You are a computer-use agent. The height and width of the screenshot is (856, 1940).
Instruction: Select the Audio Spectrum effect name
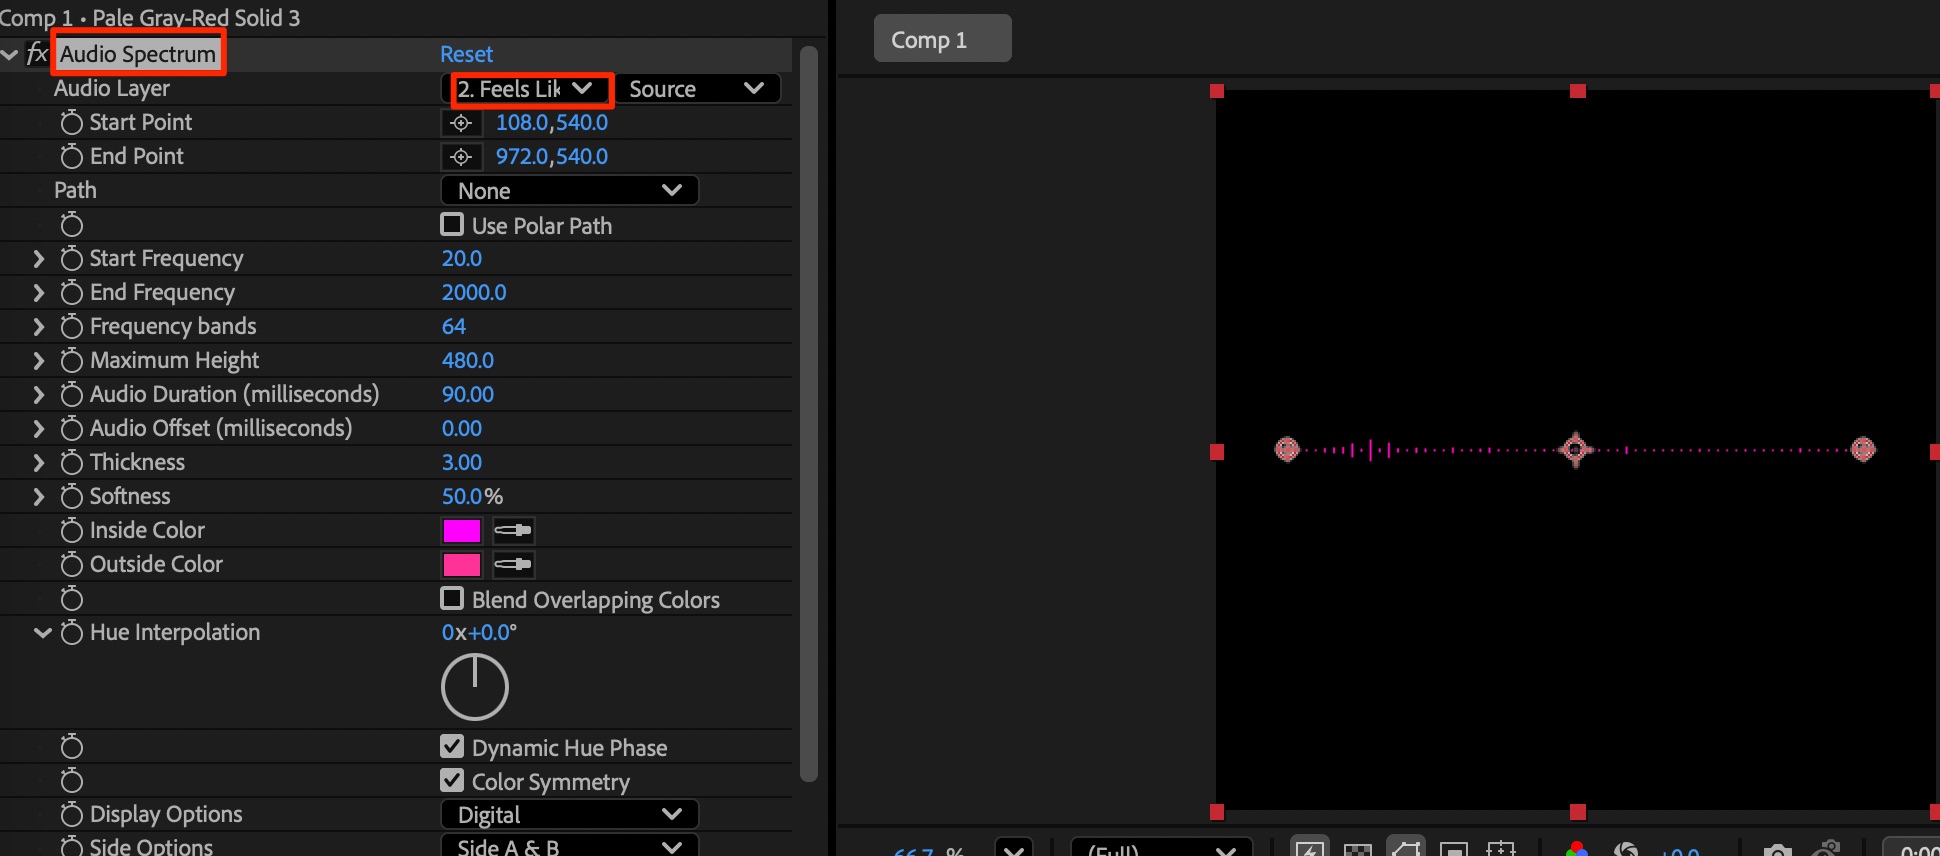(138, 54)
